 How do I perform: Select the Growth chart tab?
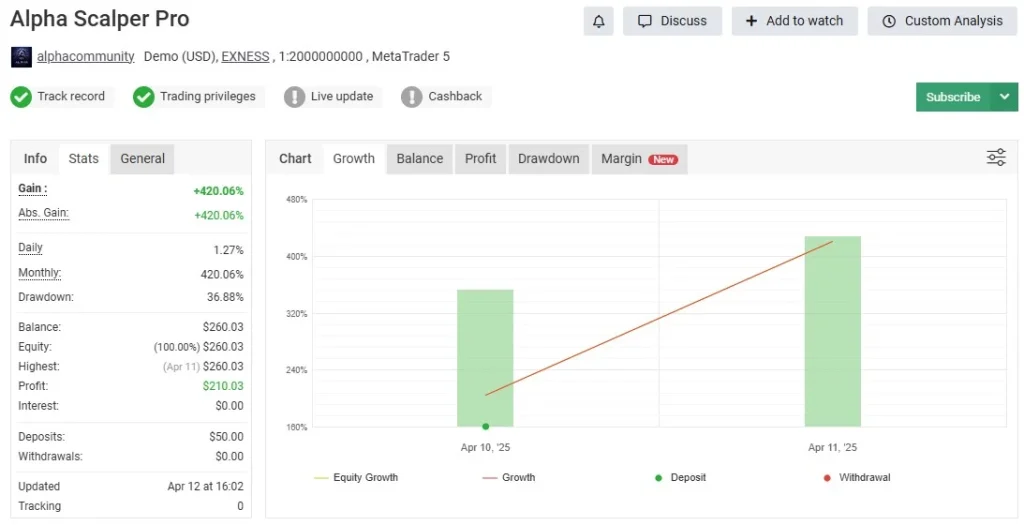point(354,159)
